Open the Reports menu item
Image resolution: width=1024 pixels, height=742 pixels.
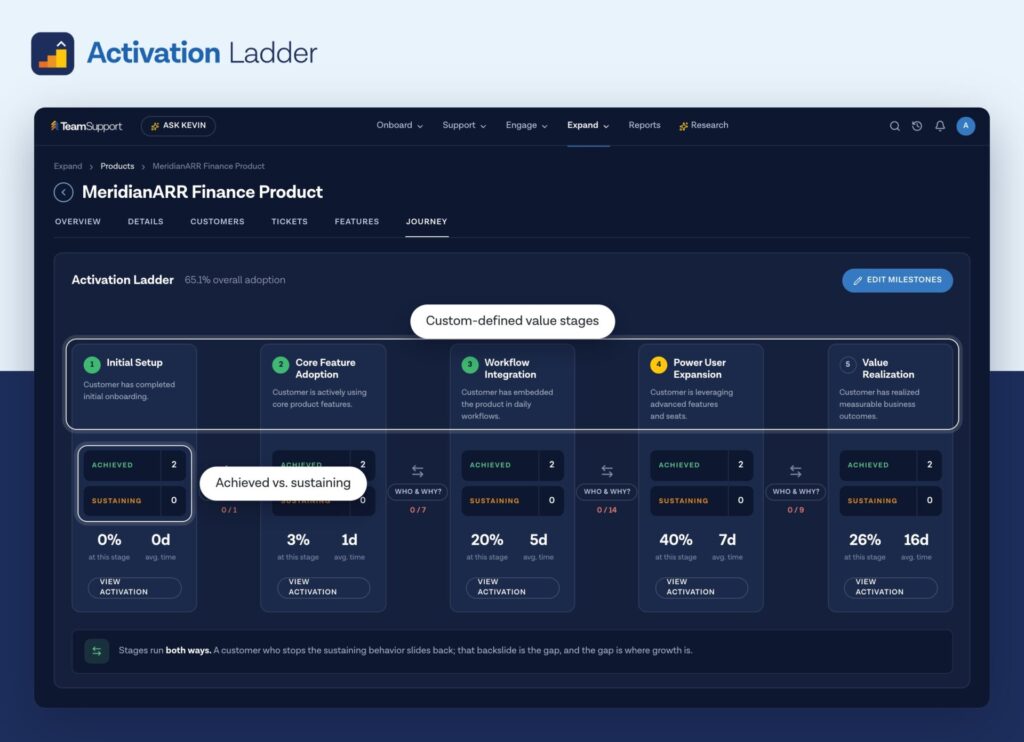point(644,125)
